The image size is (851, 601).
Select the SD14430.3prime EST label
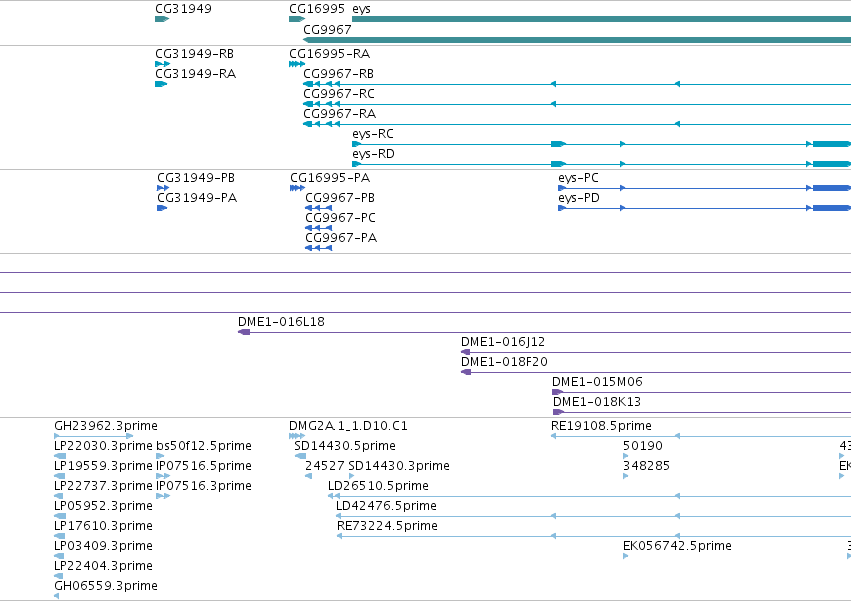point(399,466)
